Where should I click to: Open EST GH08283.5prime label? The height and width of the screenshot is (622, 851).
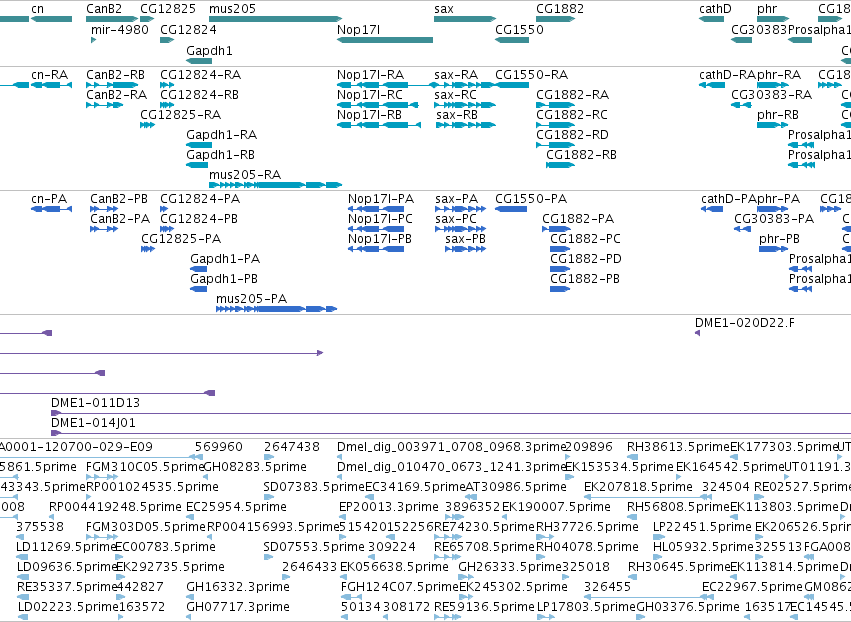(x=255, y=467)
